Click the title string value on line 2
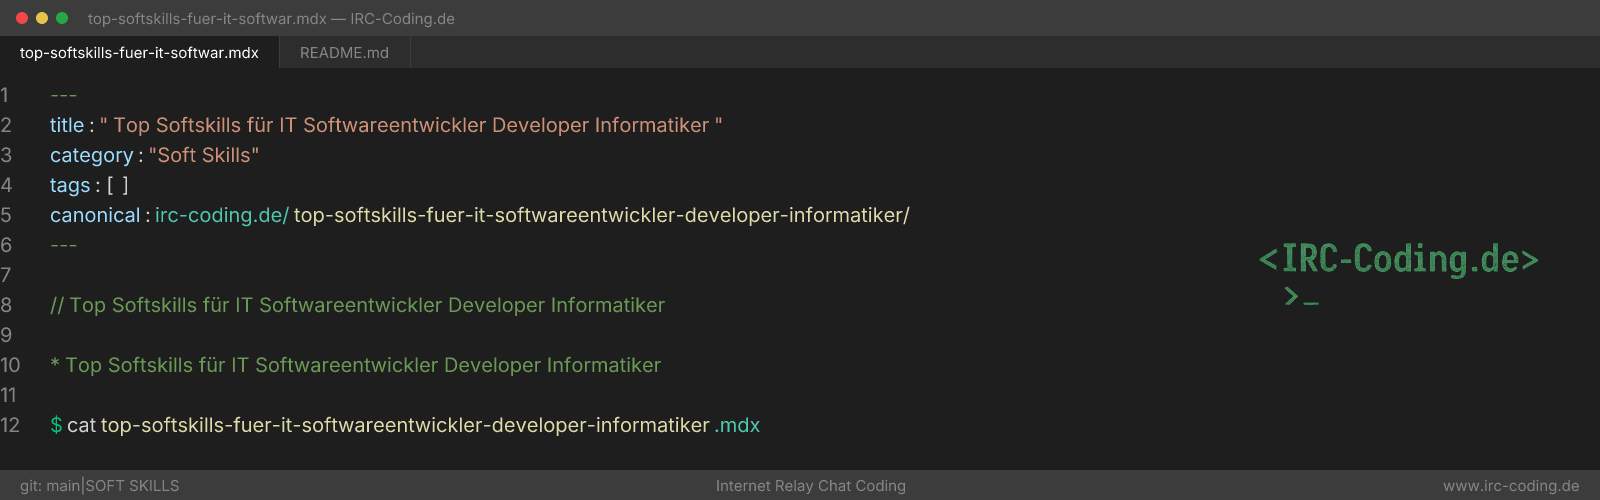This screenshot has height=500, width=1600. pos(411,125)
